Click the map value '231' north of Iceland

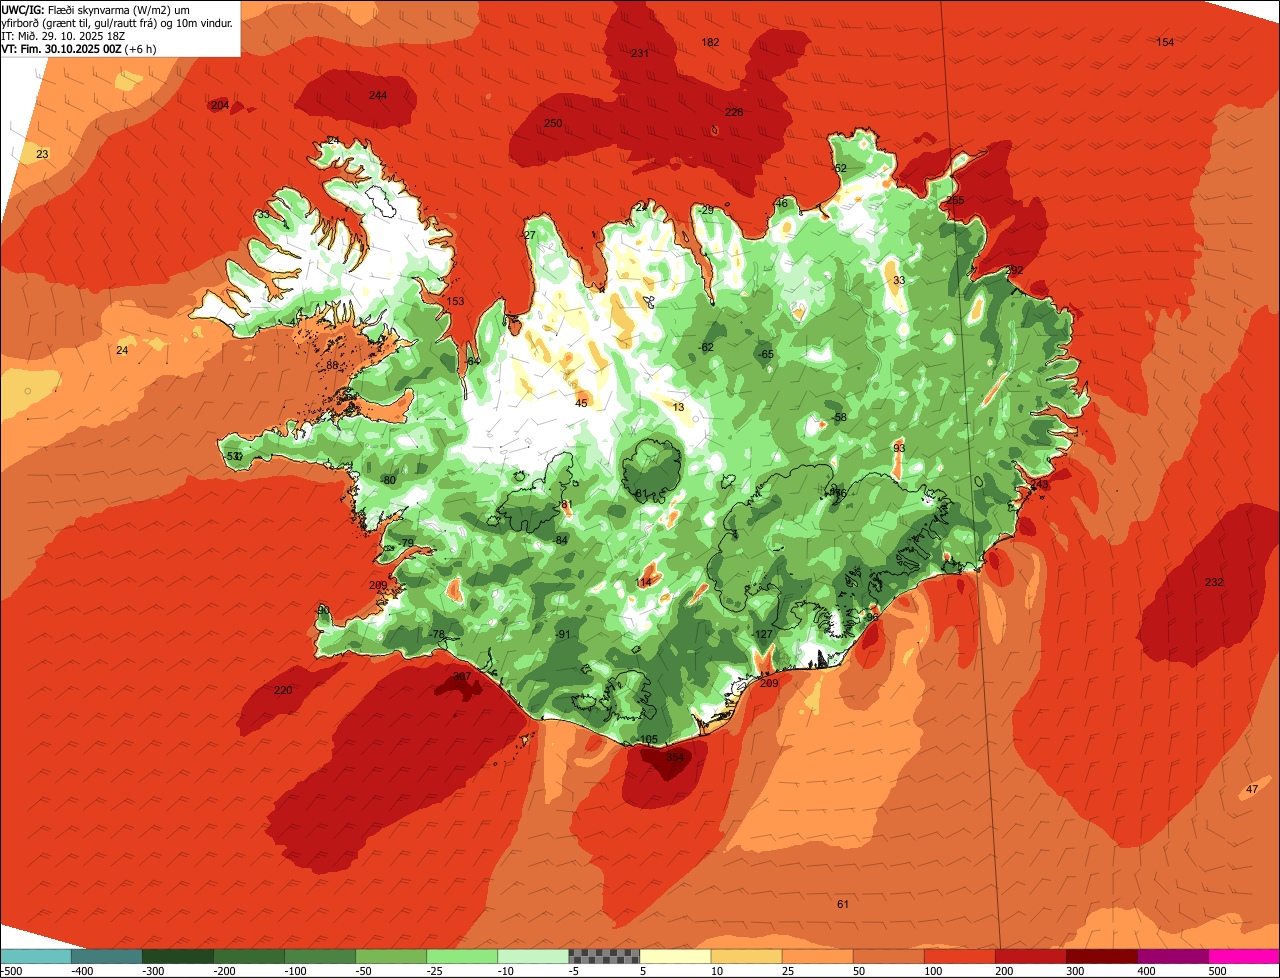click(640, 53)
